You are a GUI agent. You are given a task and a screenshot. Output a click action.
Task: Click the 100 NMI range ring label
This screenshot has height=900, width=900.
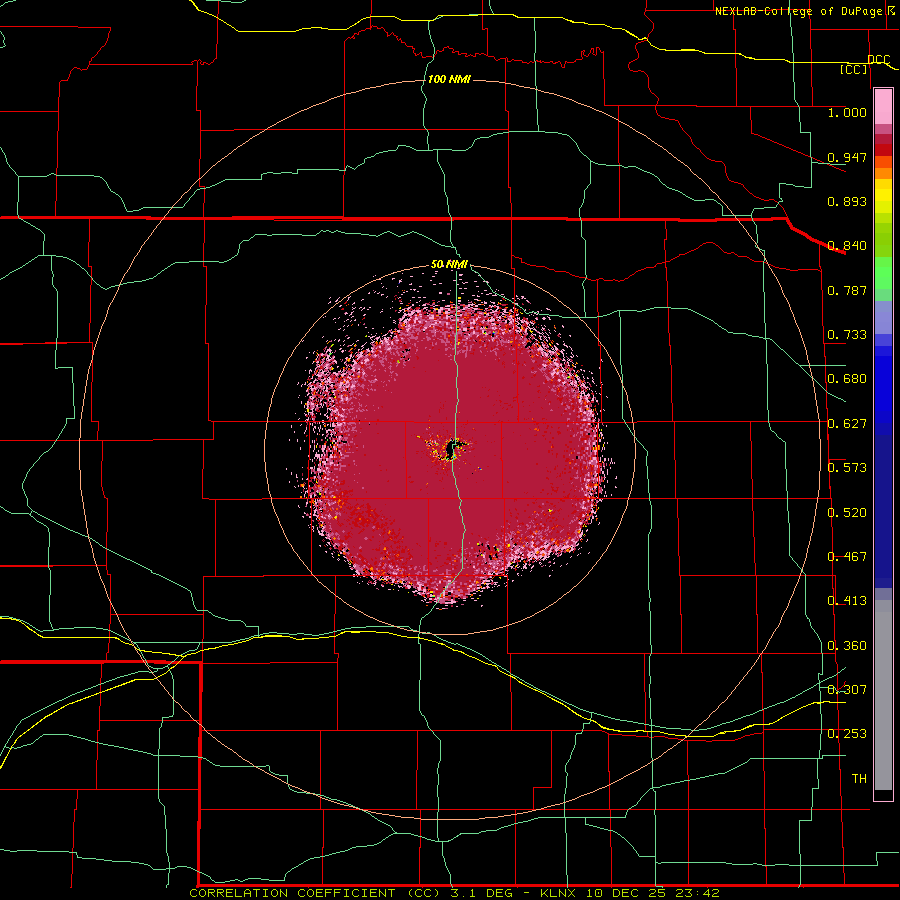(449, 79)
